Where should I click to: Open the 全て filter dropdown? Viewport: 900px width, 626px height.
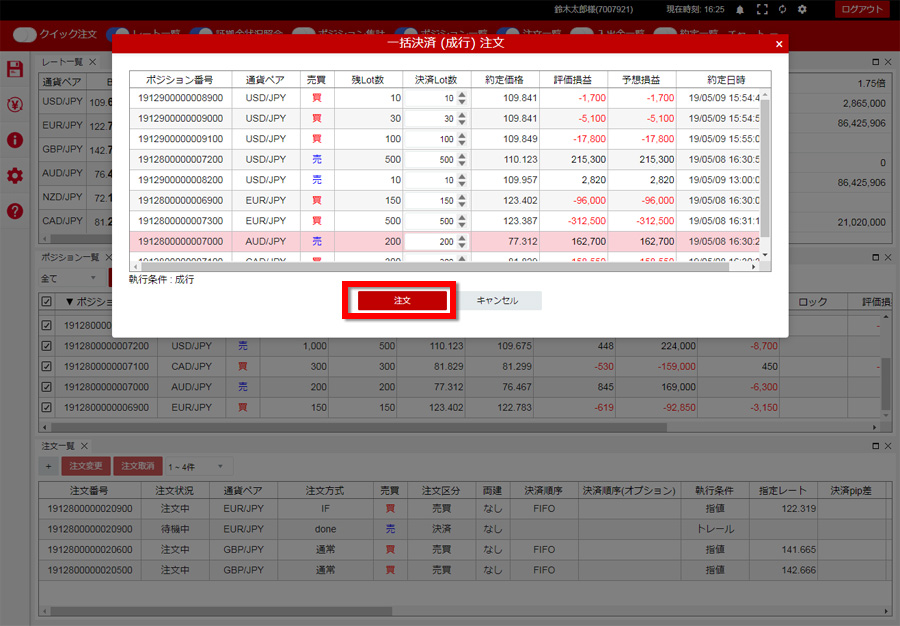[x=69, y=278]
